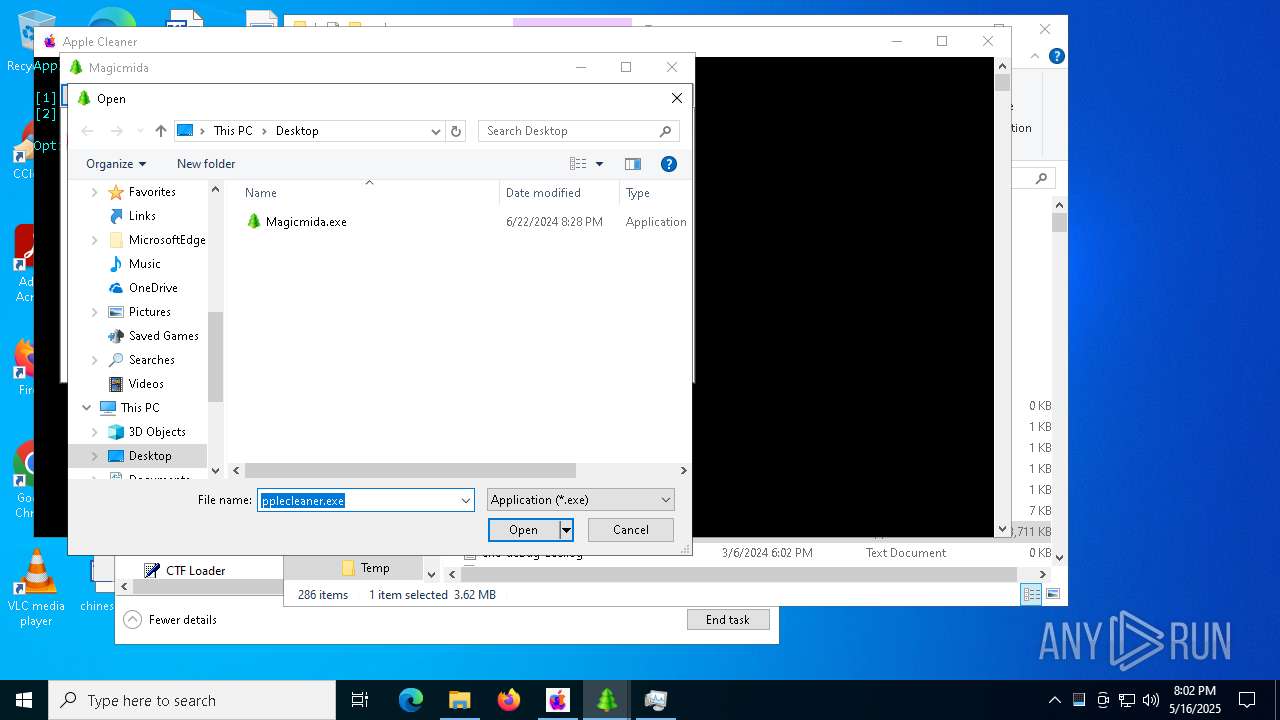This screenshot has height=720, width=1280.
Task: Select Saved Games folder
Action: (x=163, y=336)
